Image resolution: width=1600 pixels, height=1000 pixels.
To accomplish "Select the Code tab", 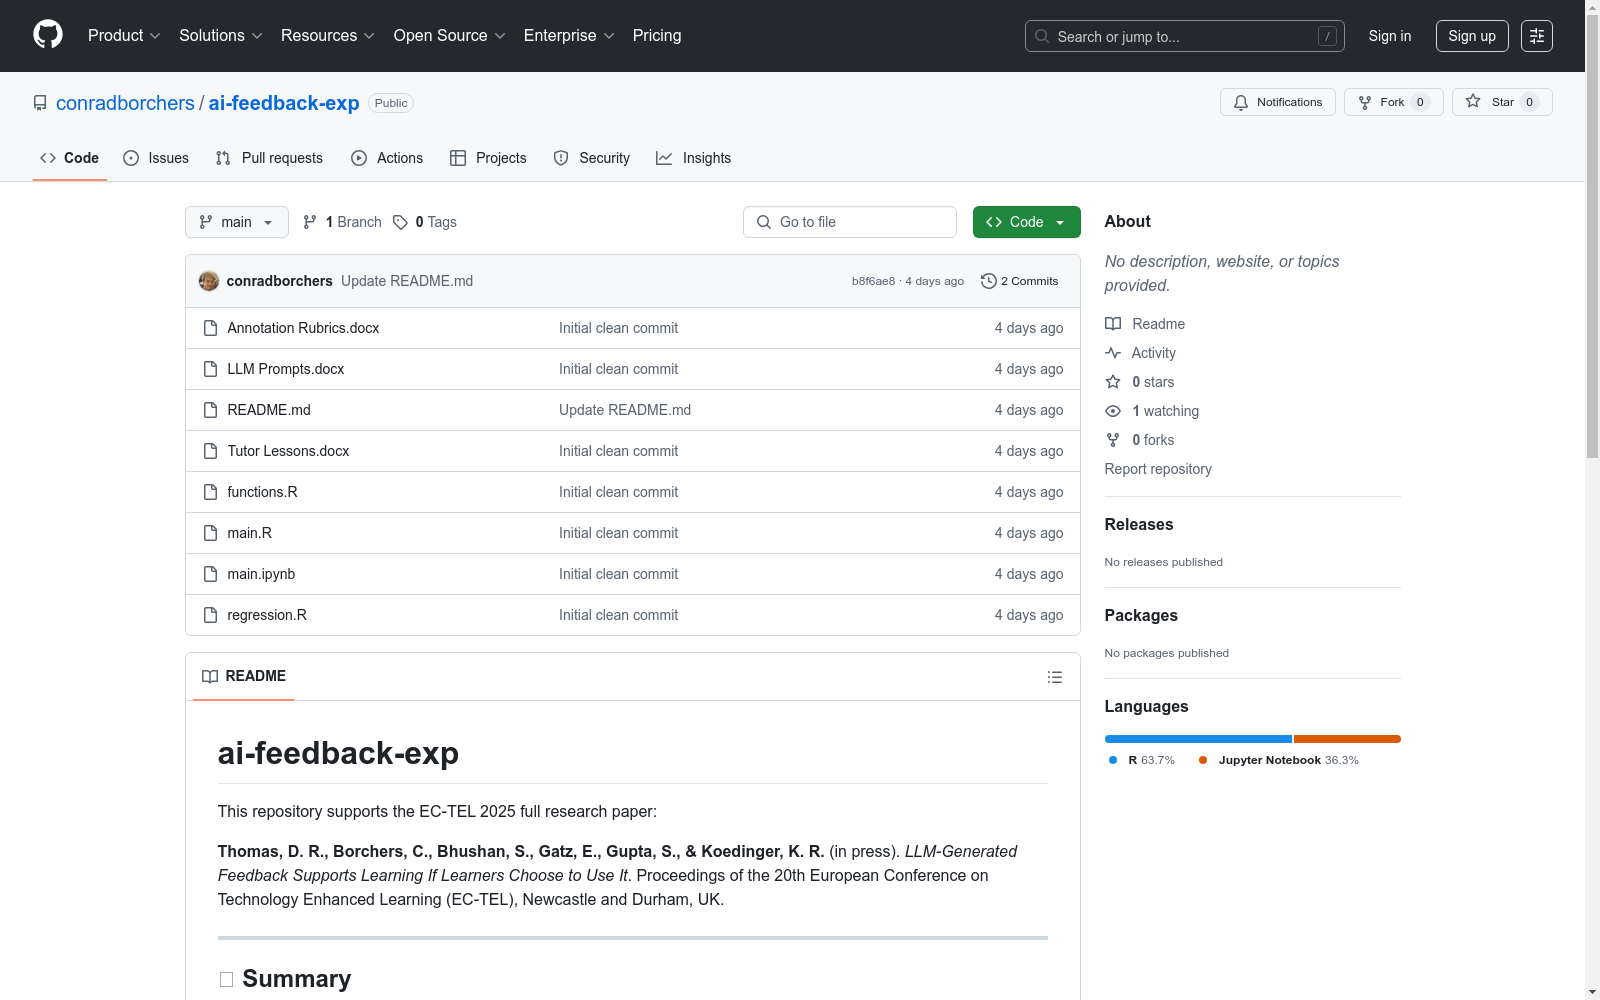I will coord(70,158).
